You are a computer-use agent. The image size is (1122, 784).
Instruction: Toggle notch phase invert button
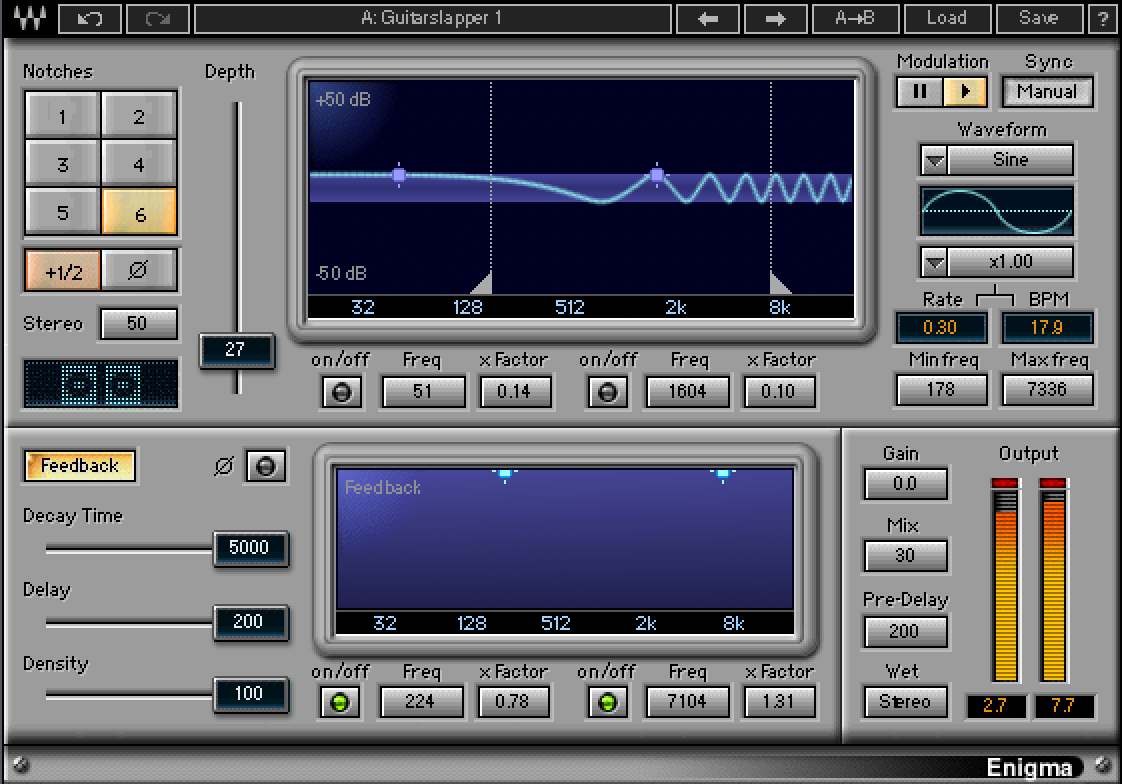pyautogui.click(x=139, y=271)
